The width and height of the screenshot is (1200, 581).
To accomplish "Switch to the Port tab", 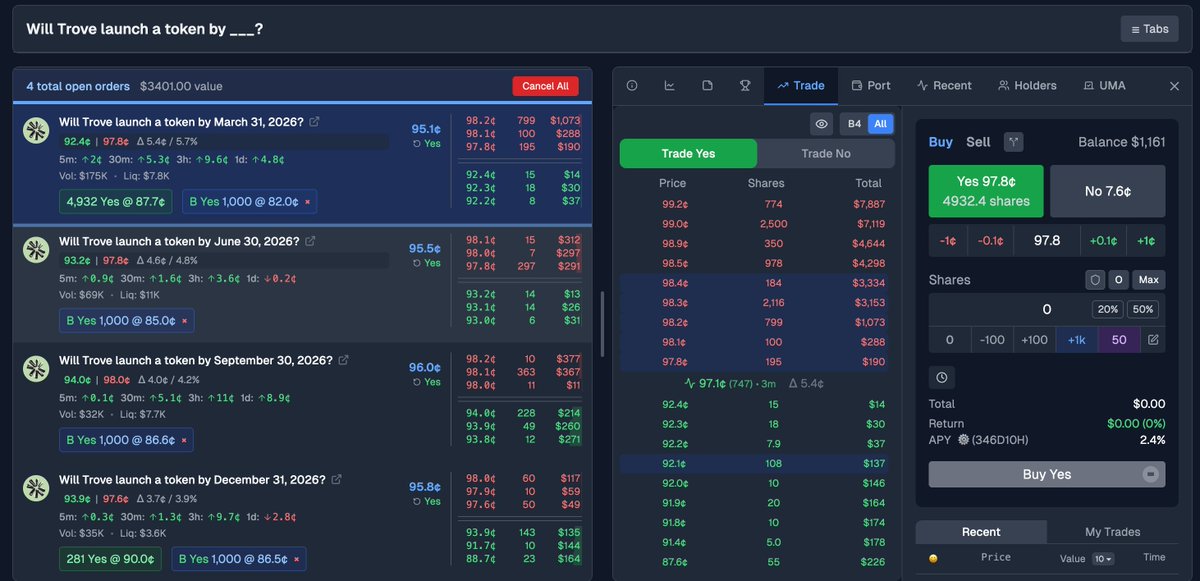I will tap(870, 86).
